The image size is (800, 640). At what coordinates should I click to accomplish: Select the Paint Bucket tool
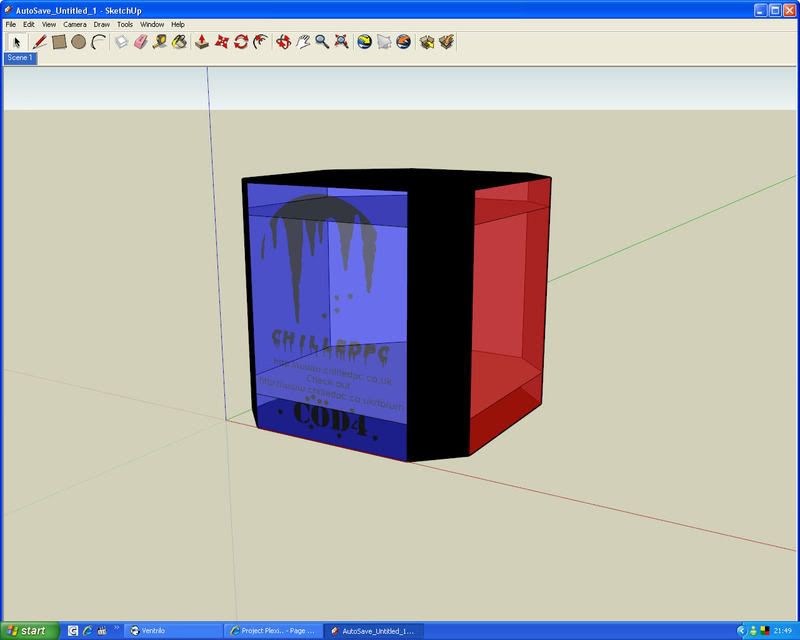(179, 42)
